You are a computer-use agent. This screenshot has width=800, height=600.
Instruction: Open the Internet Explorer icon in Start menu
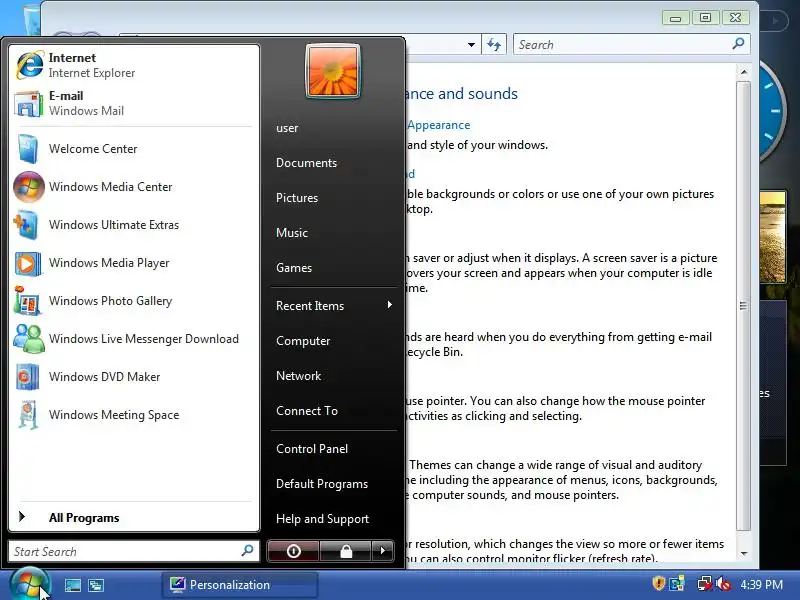(x=29, y=65)
